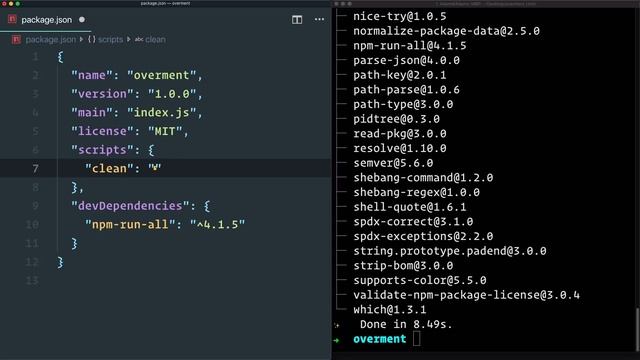640x360 pixels.
Task: Click the "main" key in editor
Action: [x=92, y=113]
